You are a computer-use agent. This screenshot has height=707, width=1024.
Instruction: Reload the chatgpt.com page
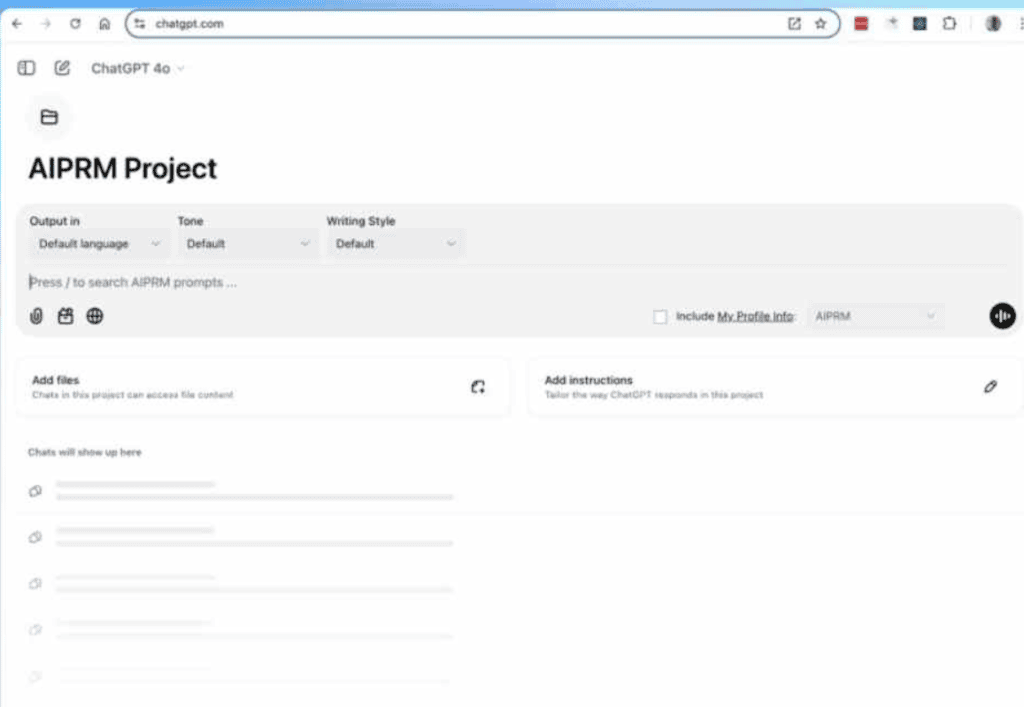point(75,24)
